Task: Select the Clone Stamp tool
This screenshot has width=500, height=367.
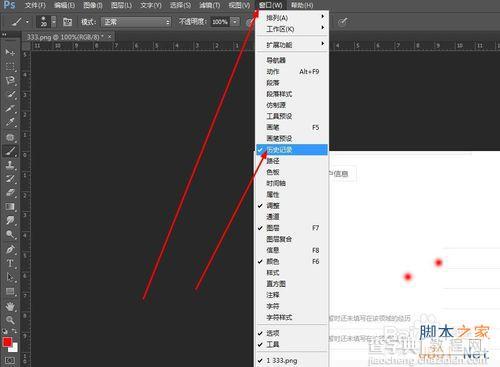Action: [10, 165]
